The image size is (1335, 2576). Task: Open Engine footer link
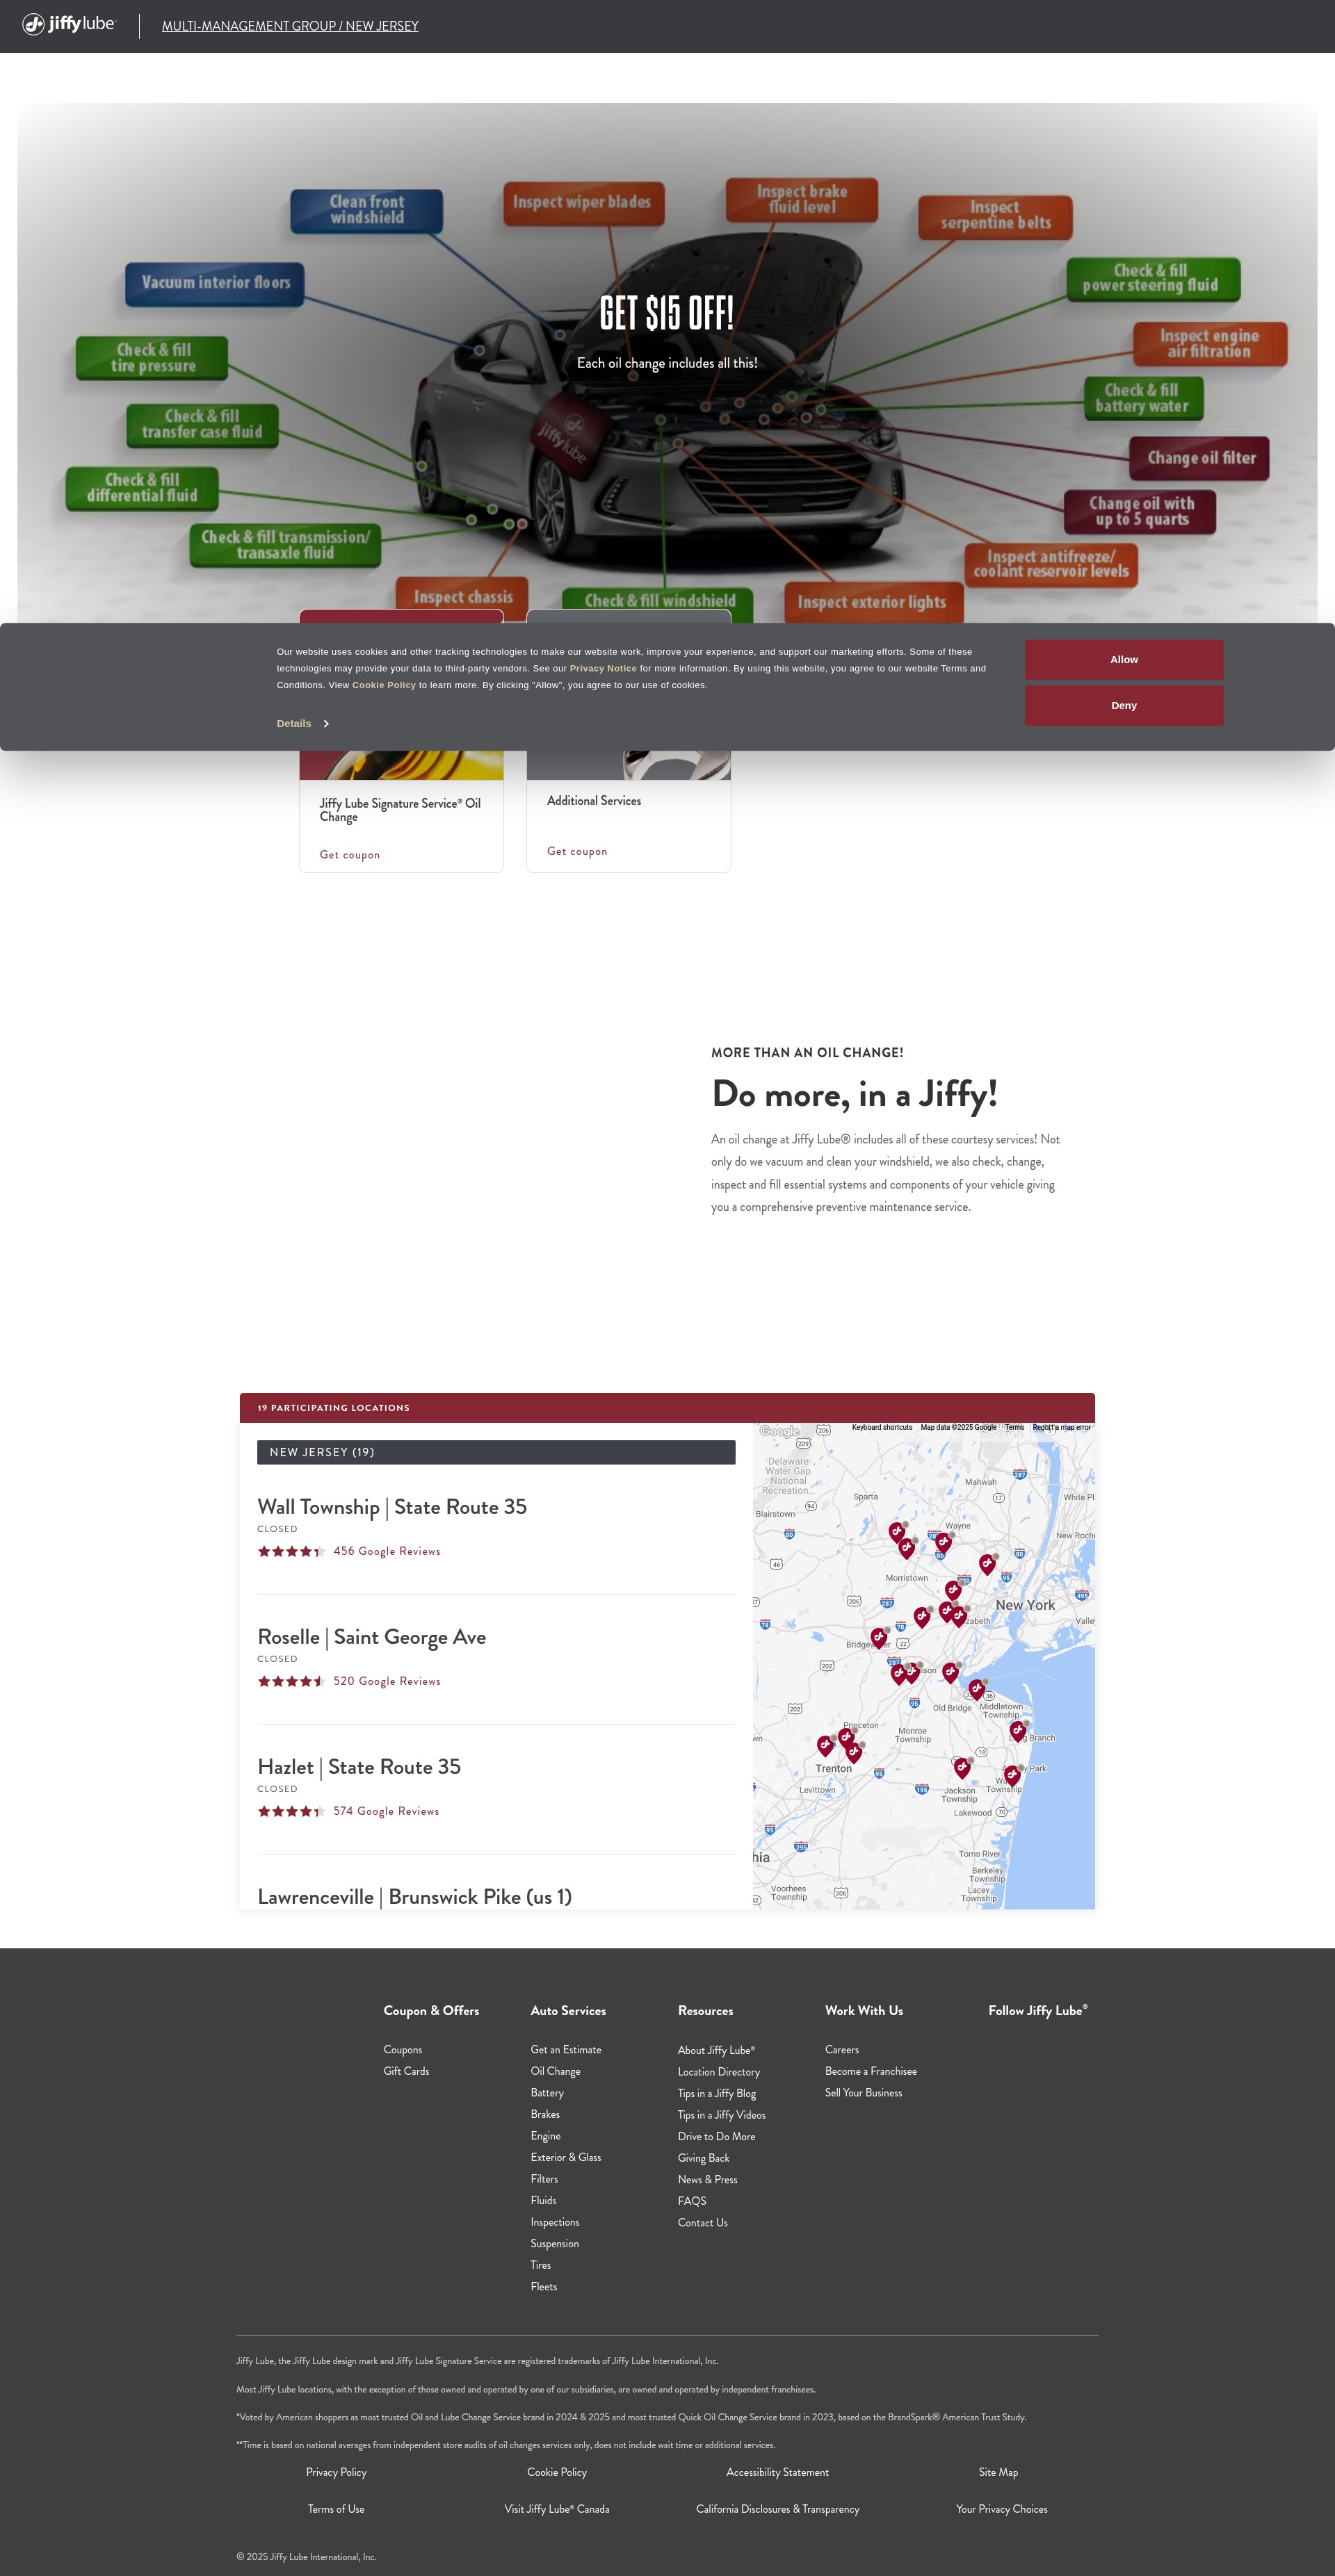[545, 2136]
